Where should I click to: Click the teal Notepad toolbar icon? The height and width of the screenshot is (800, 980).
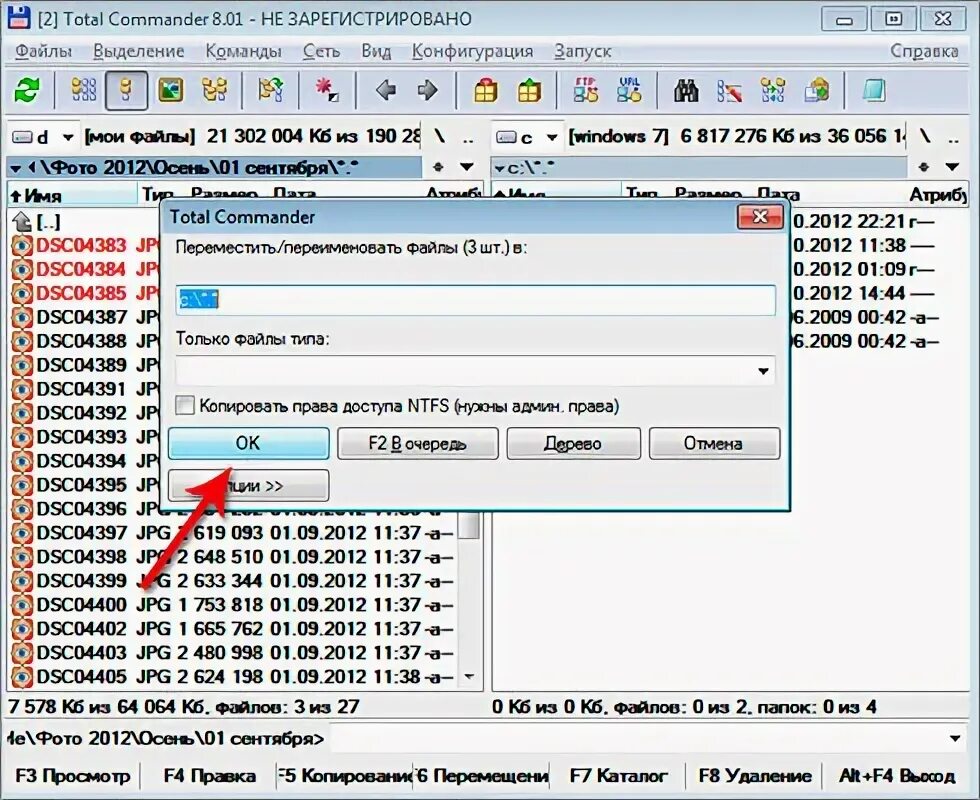coord(873,91)
